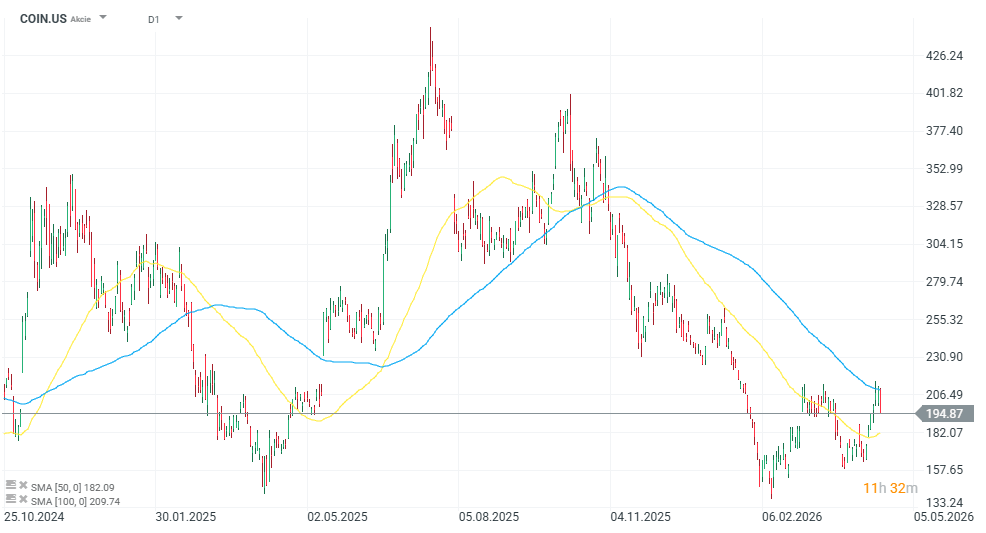Click the 06.02.2026 date axis label
986x533 pixels.
click(x=791, y=517)
